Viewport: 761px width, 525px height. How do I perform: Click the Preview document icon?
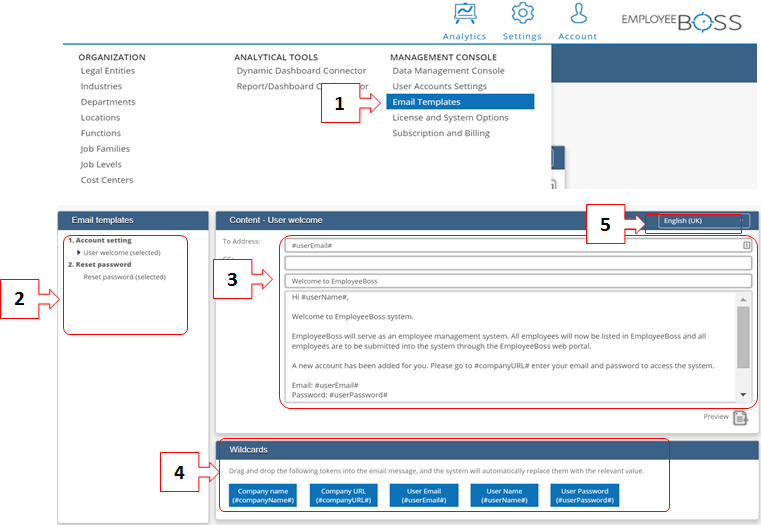click(x=740, y=417)
